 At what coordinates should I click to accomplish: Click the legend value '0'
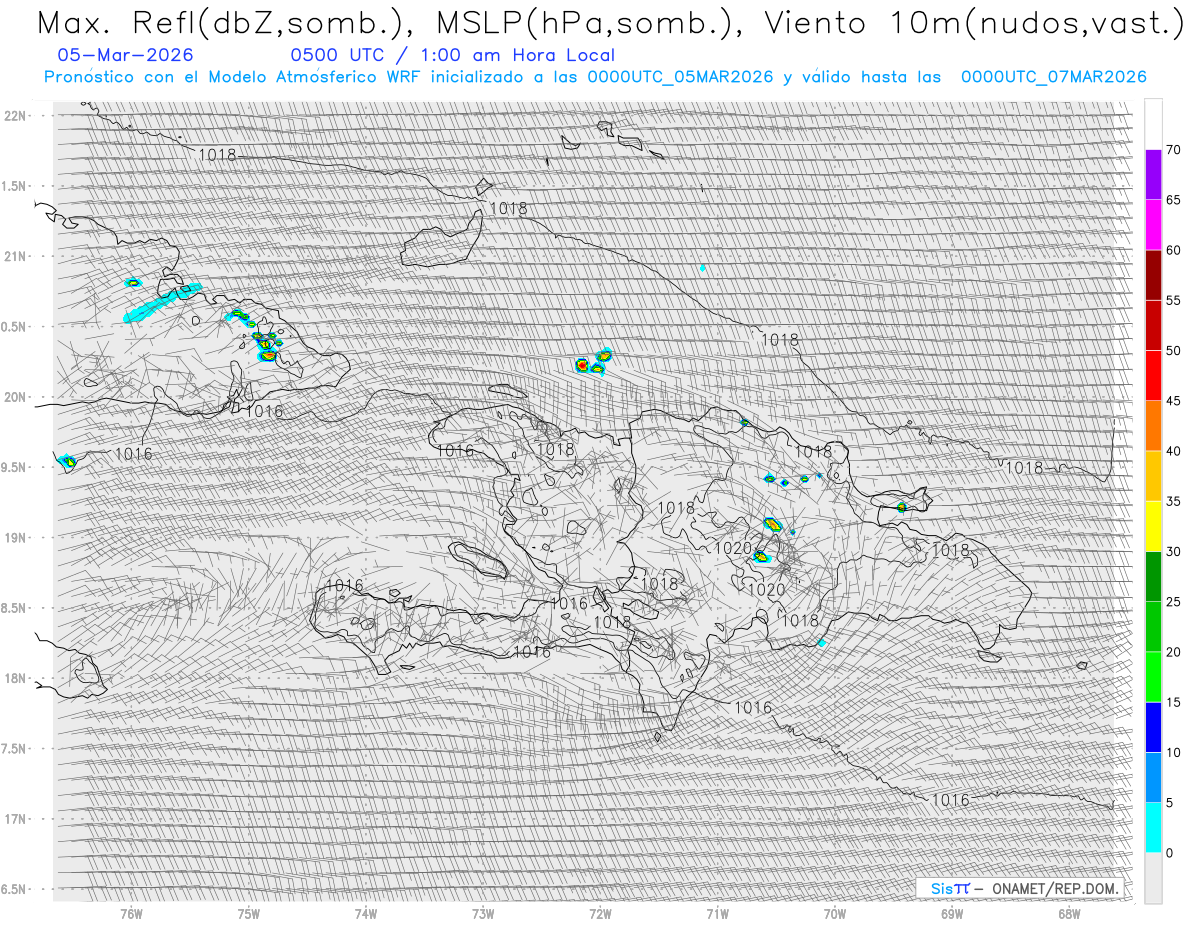1169,853
